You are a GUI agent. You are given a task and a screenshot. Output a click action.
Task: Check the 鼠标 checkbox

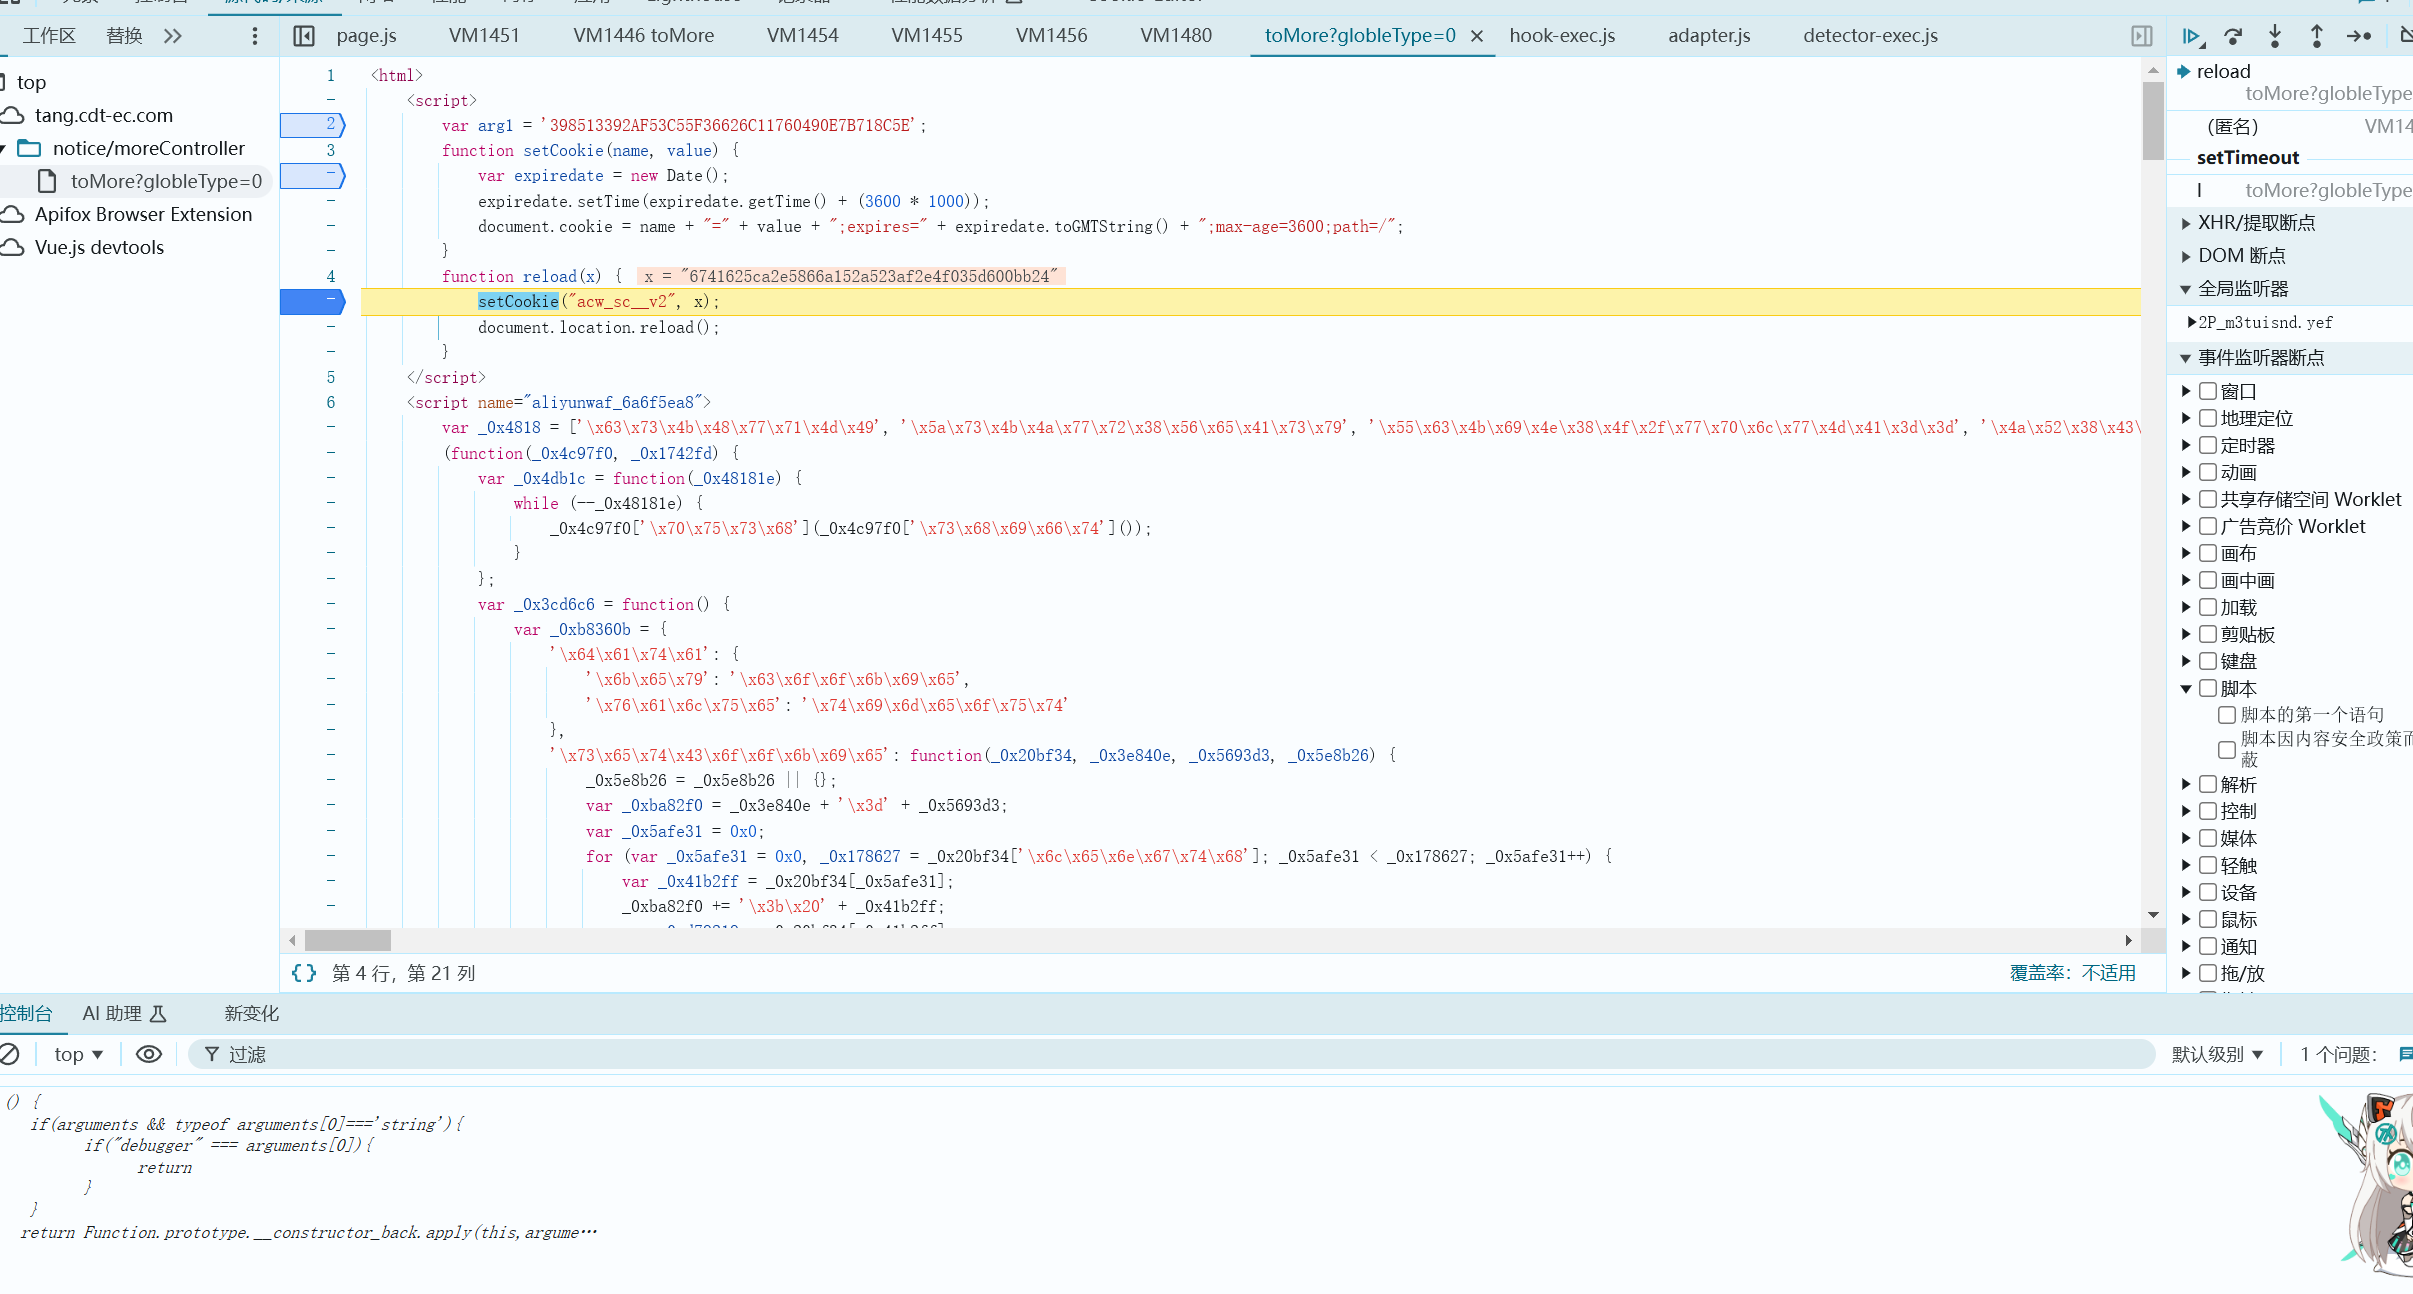(x=2208, y=919)
